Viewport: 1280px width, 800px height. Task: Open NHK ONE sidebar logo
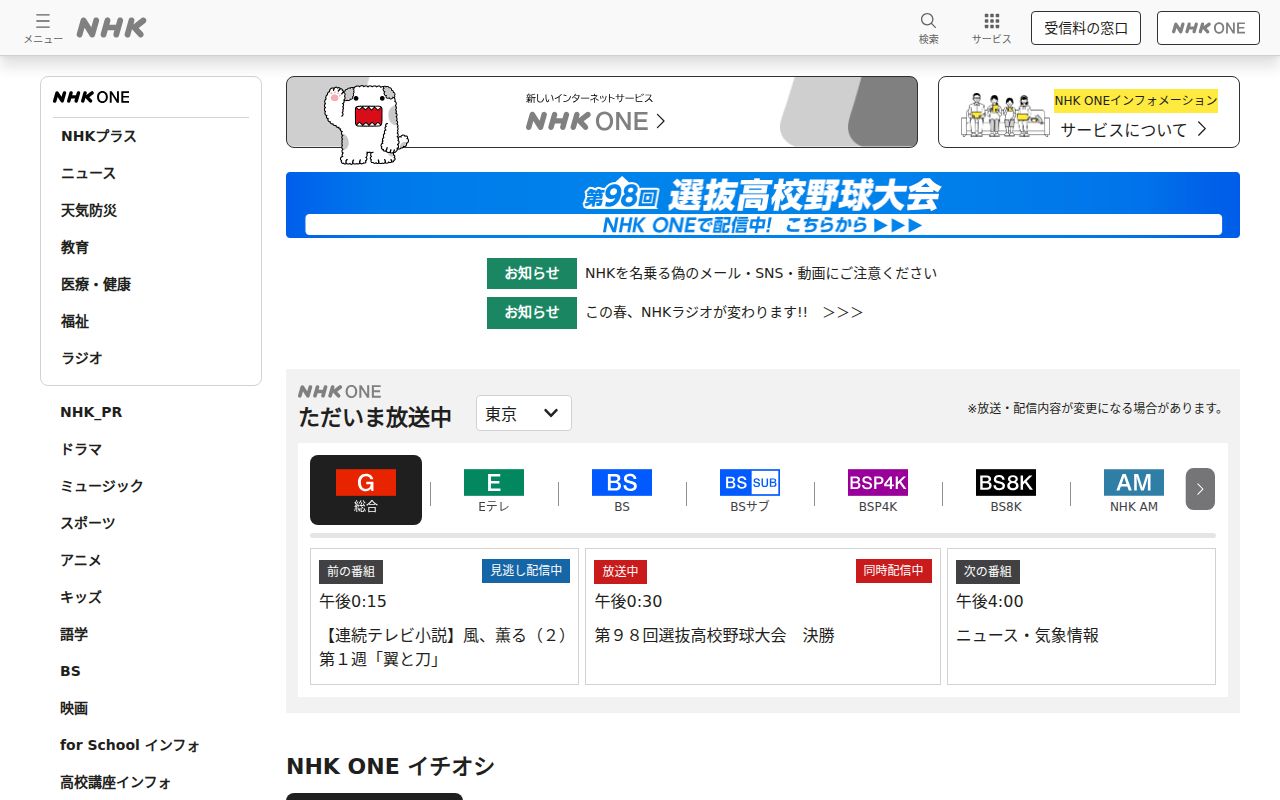pos(91,97)
